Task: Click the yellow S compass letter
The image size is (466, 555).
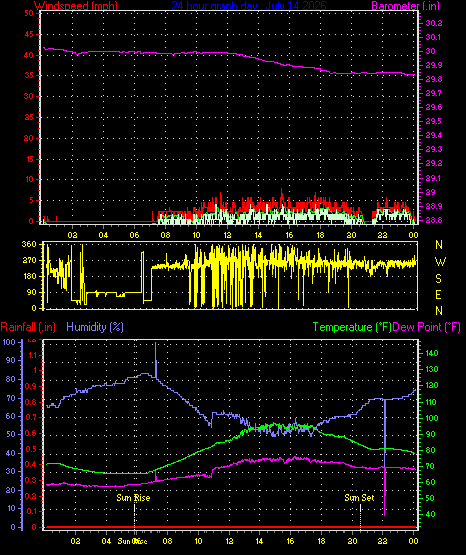Action: [439, 279]
